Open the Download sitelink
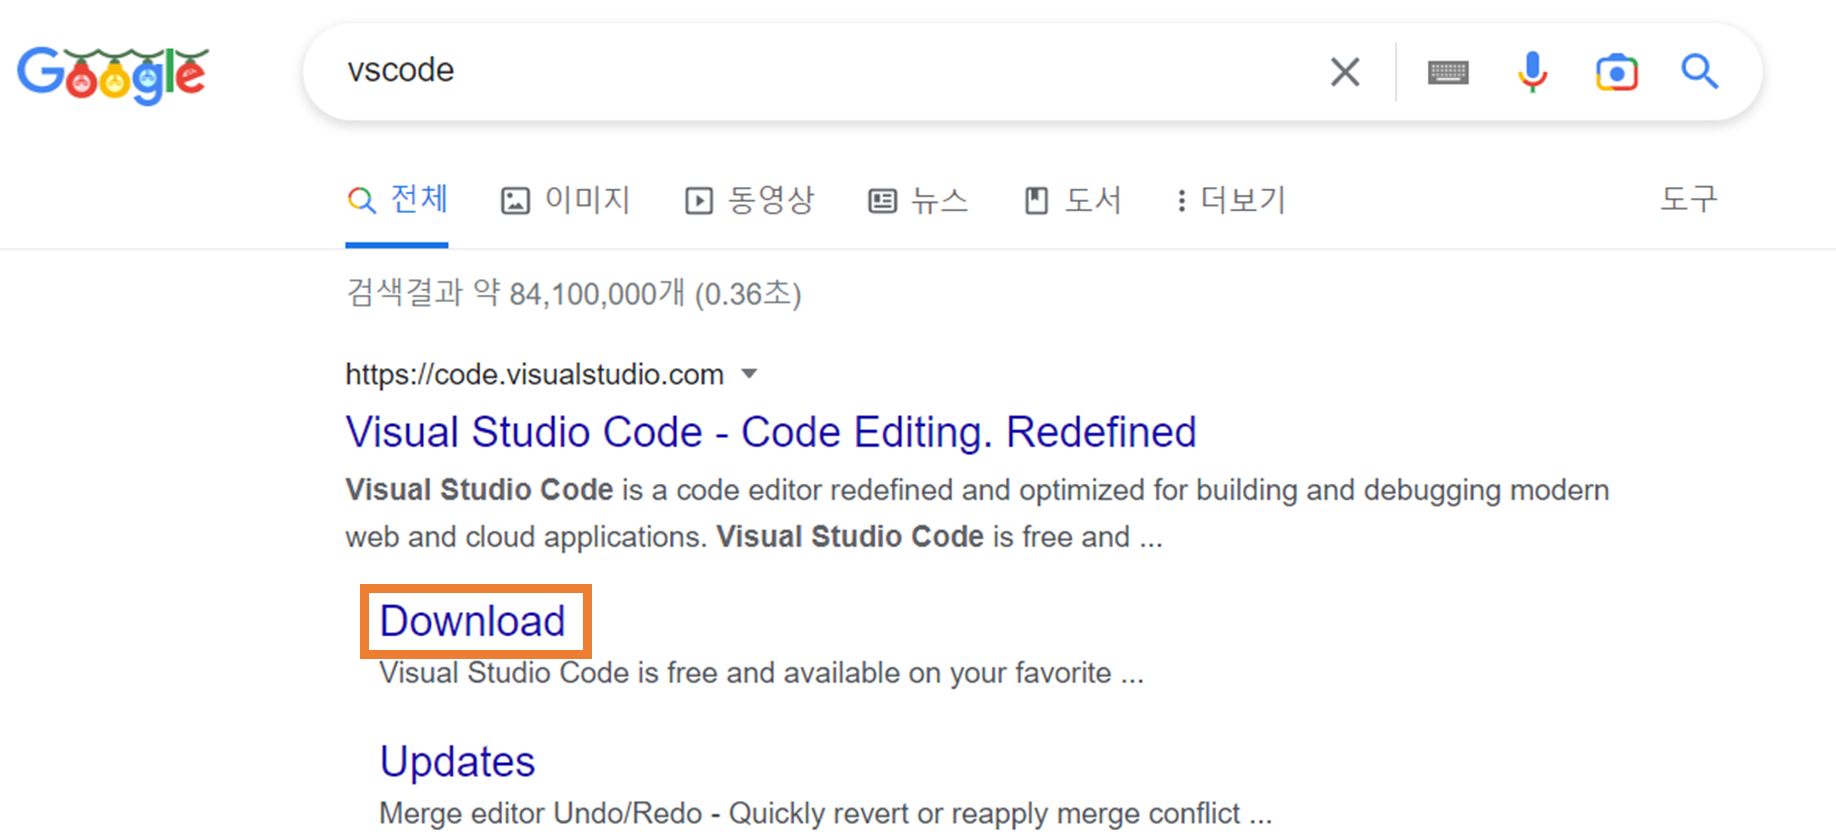 [x=473, y=621]
